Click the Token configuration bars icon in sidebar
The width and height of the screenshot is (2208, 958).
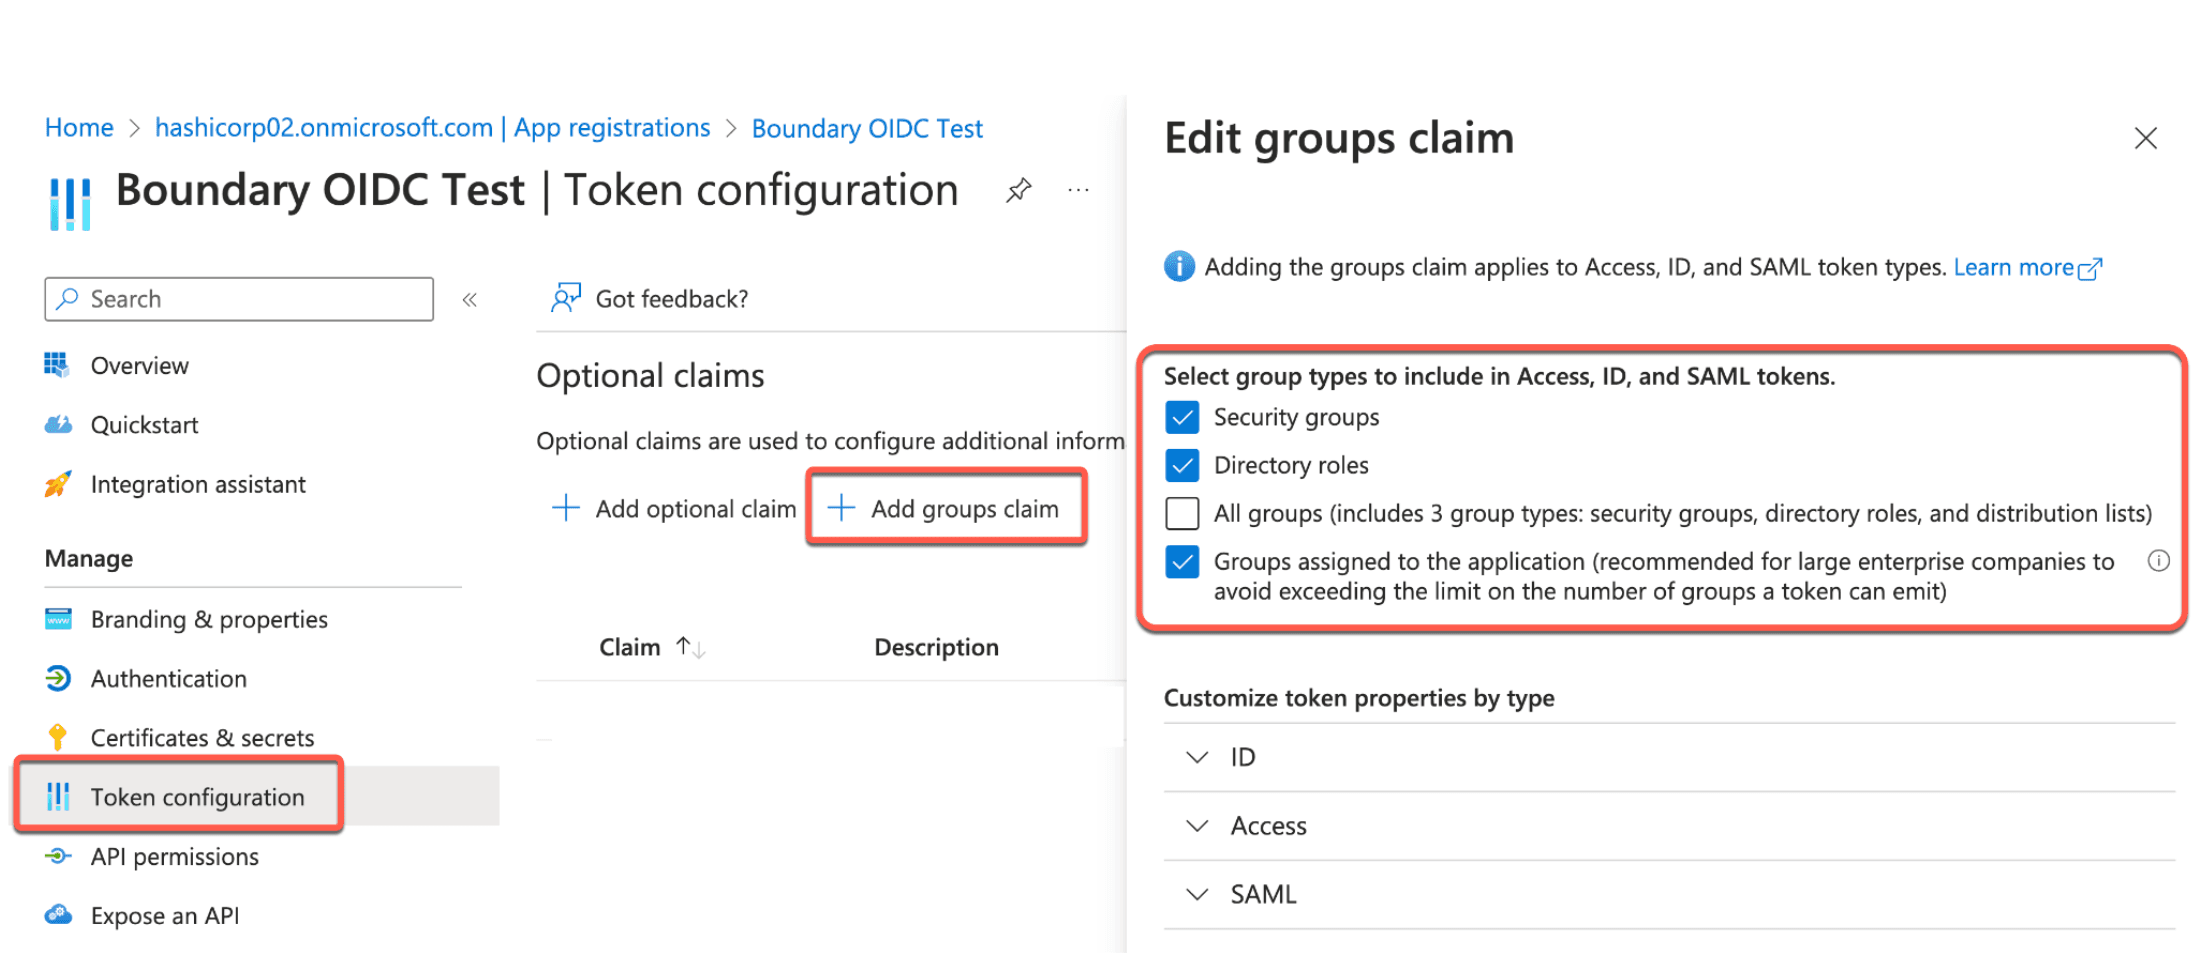pyautogui.click(x=58, y=796)
